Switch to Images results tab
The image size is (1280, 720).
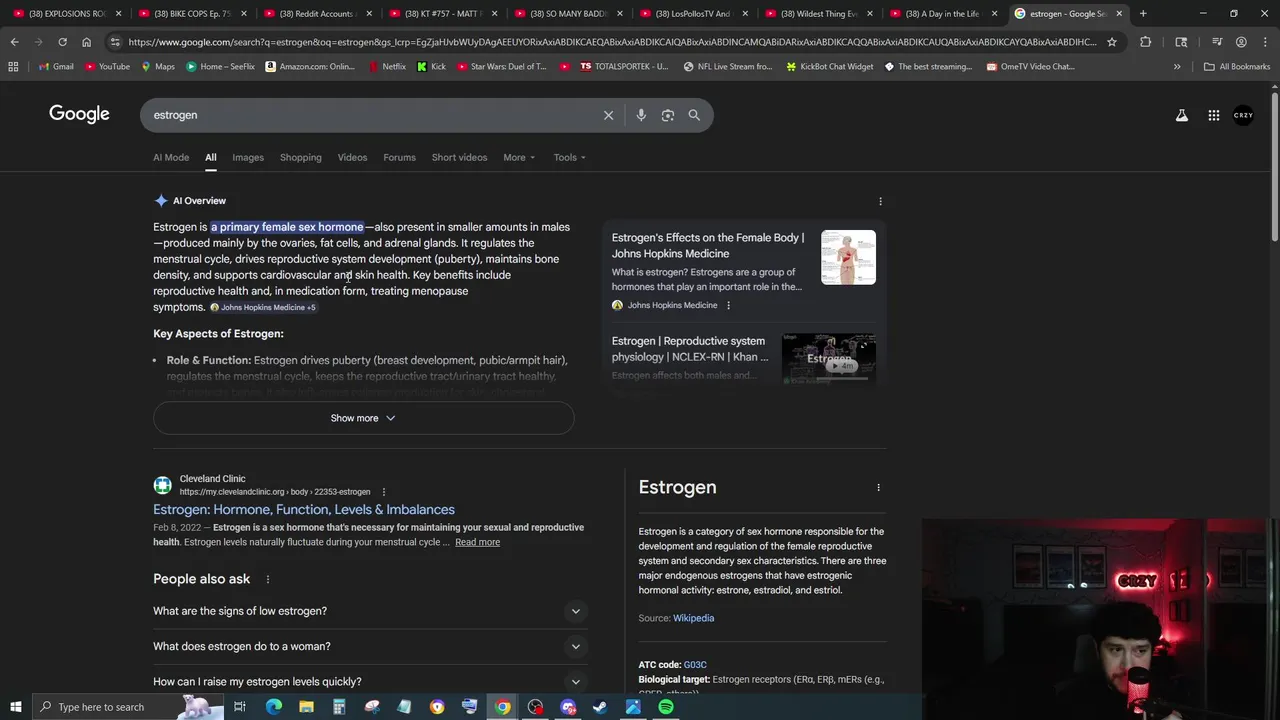coord(248,157)
